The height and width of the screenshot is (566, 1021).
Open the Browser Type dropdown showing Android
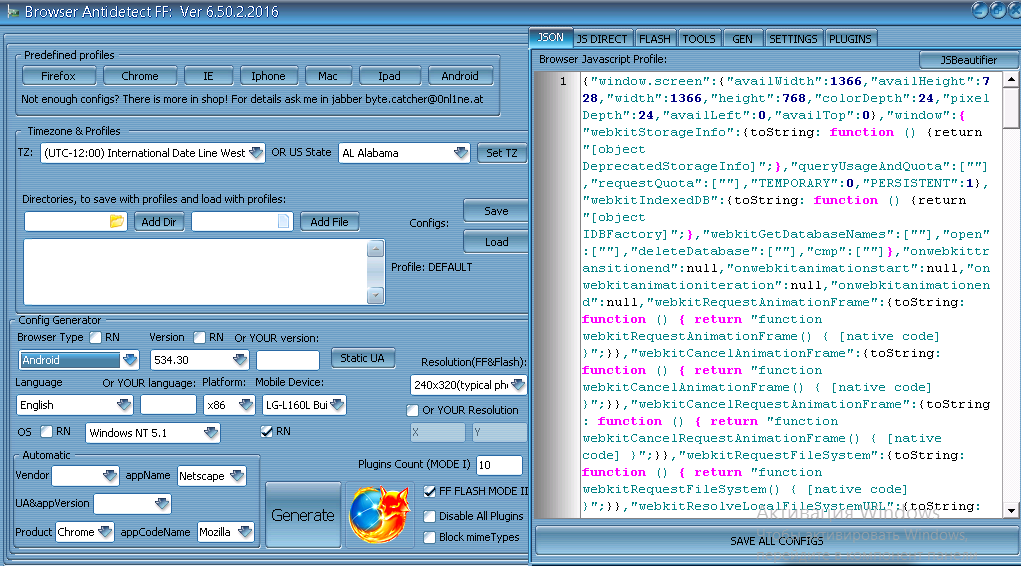click(x=129, y=360)
